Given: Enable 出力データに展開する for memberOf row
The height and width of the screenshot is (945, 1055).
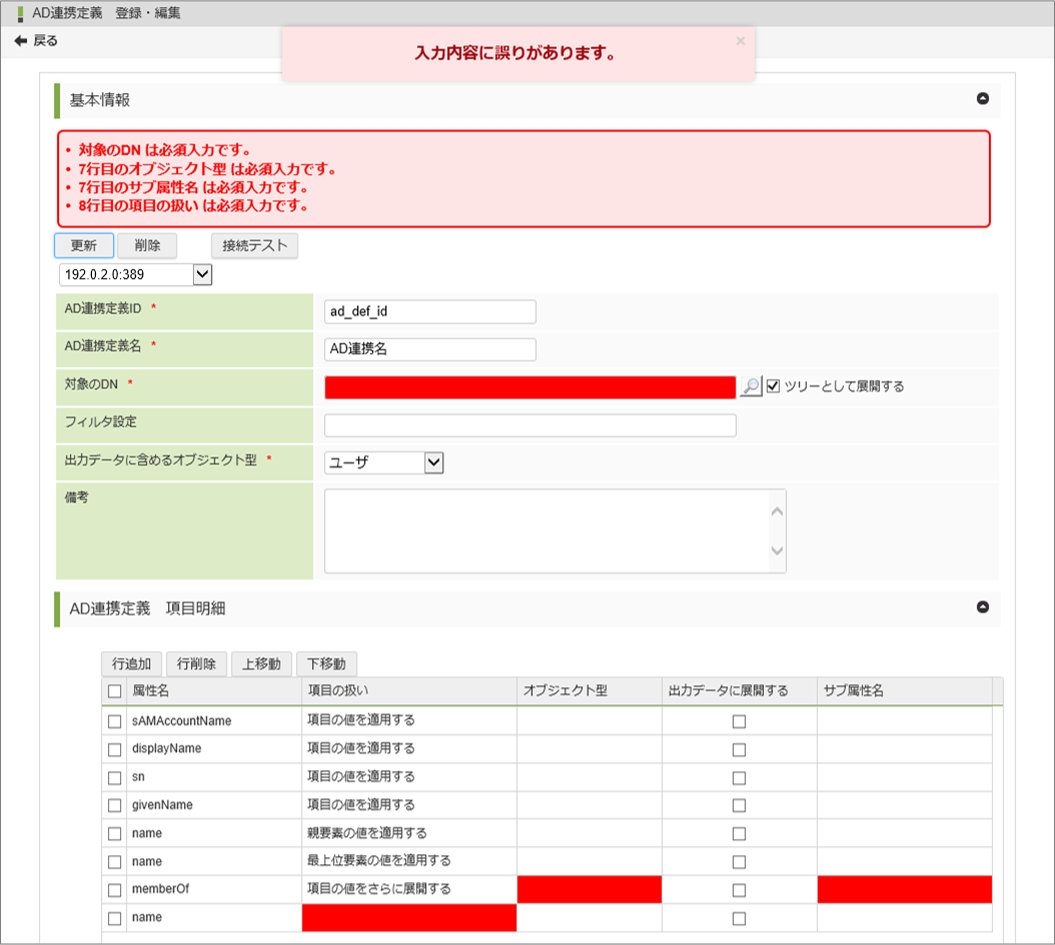Looking at the screenshot, I should [x=739, y=890].
